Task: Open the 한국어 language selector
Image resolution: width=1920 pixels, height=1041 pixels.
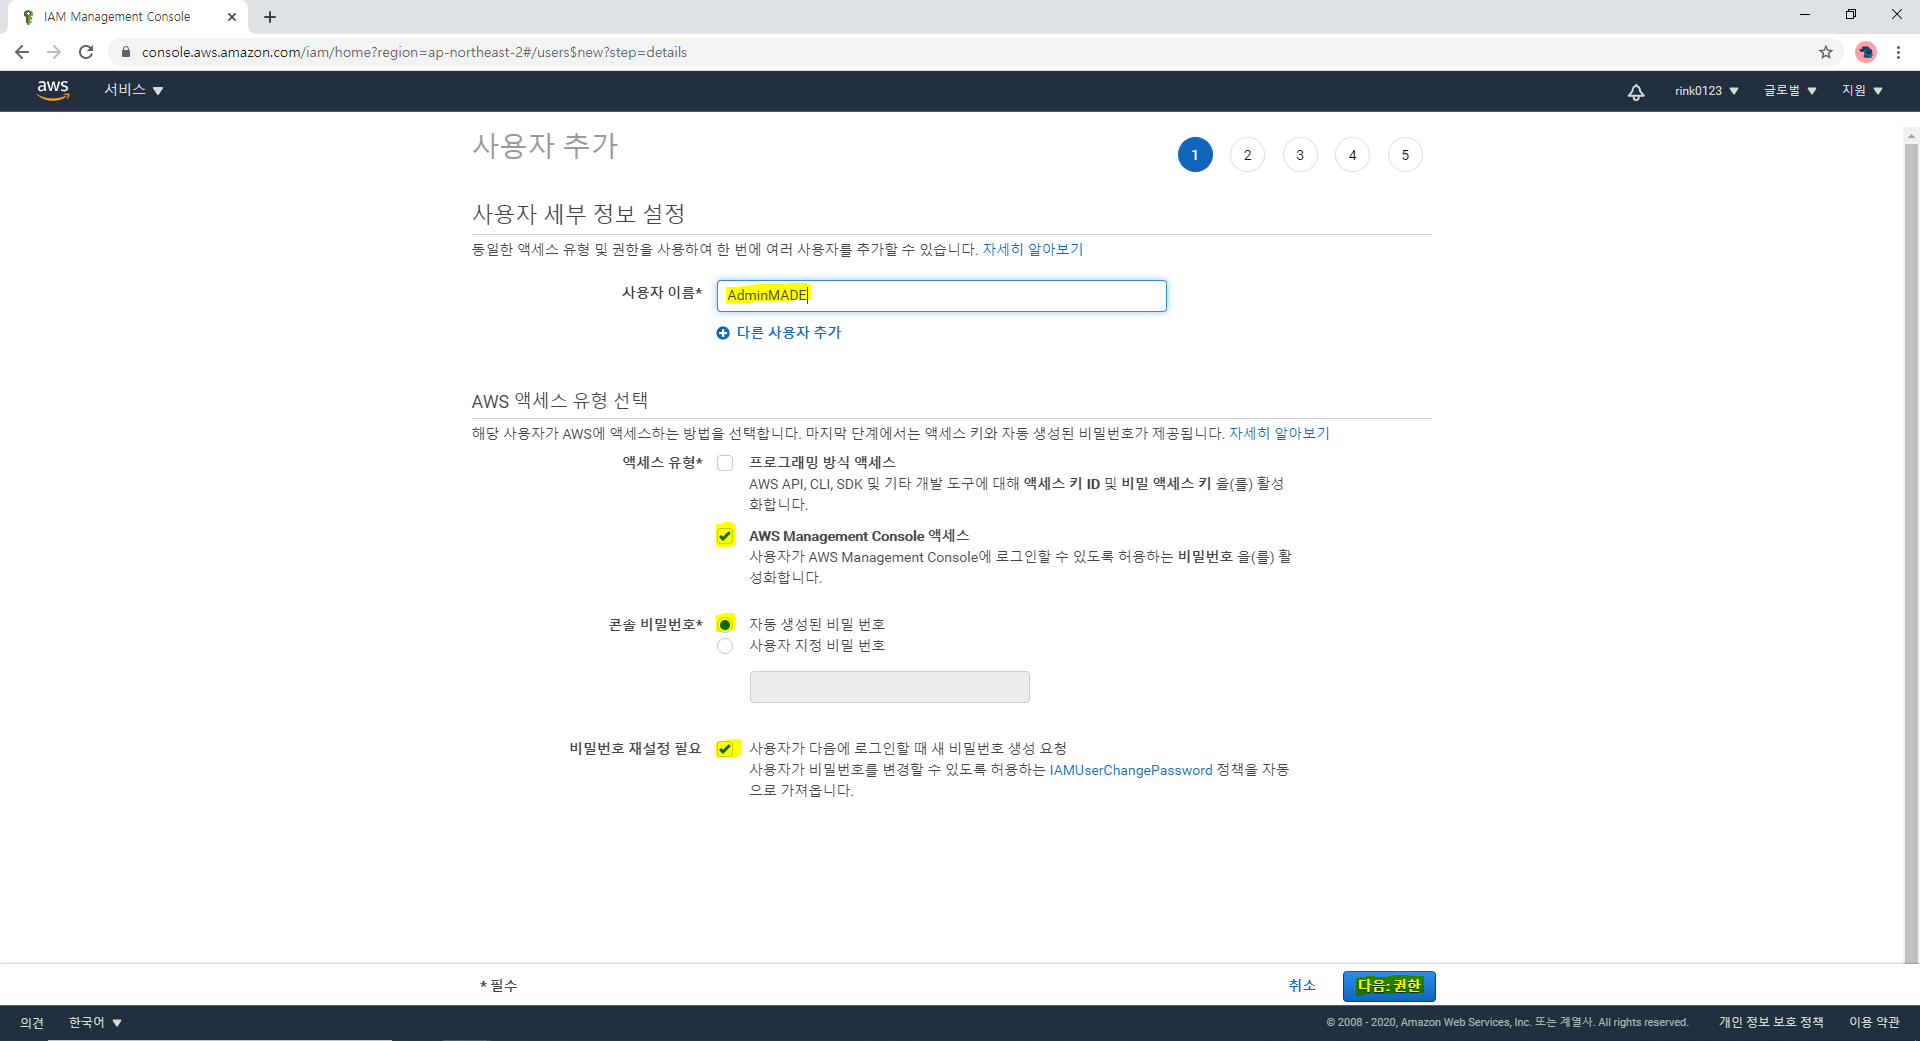Action: [x=95, y=1022]
